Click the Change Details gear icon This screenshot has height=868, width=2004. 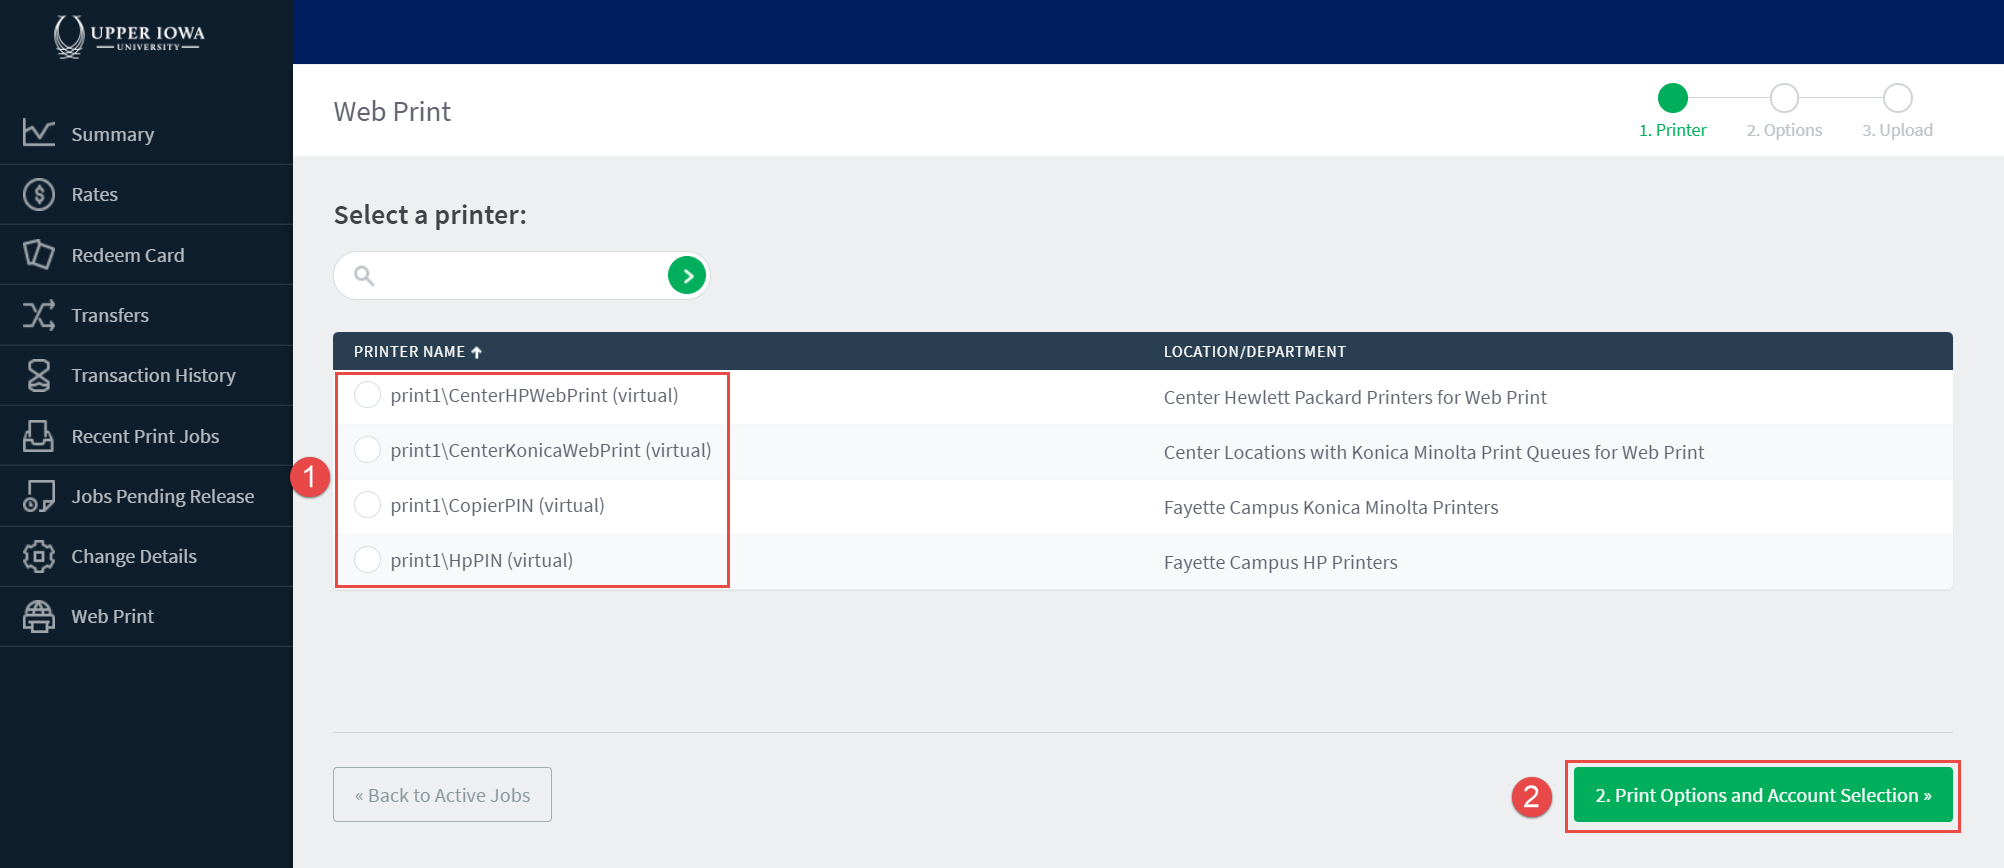(x=39, y=556)
